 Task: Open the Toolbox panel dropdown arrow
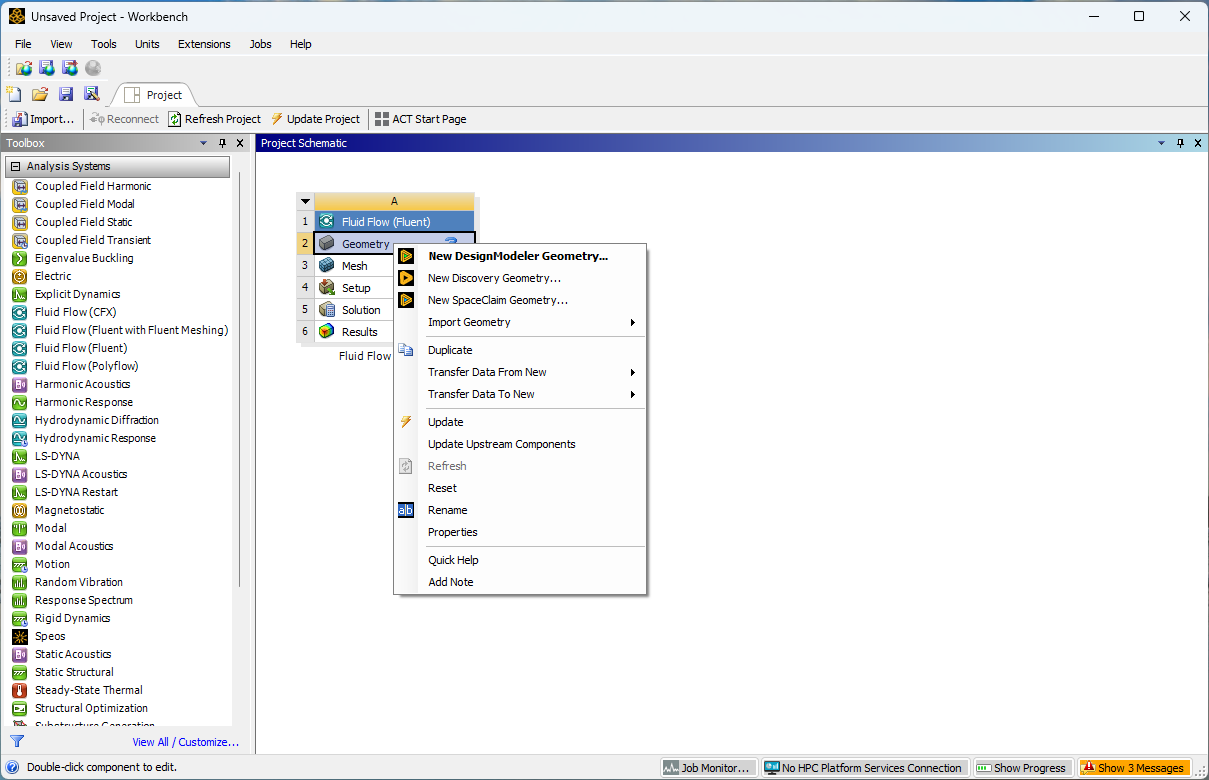coord(204,143)
